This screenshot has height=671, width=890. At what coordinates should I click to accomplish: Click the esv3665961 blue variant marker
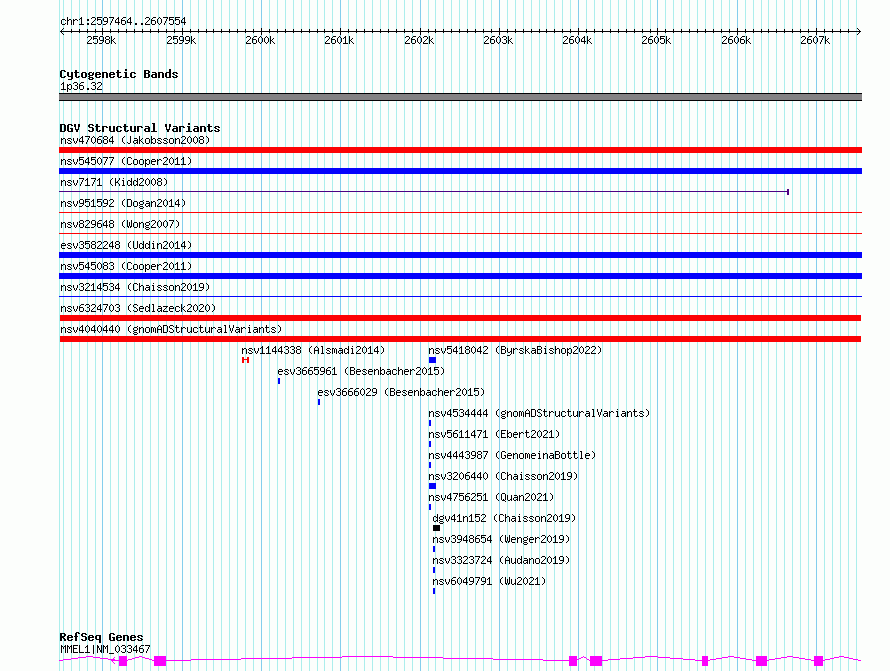coord(279,381)
